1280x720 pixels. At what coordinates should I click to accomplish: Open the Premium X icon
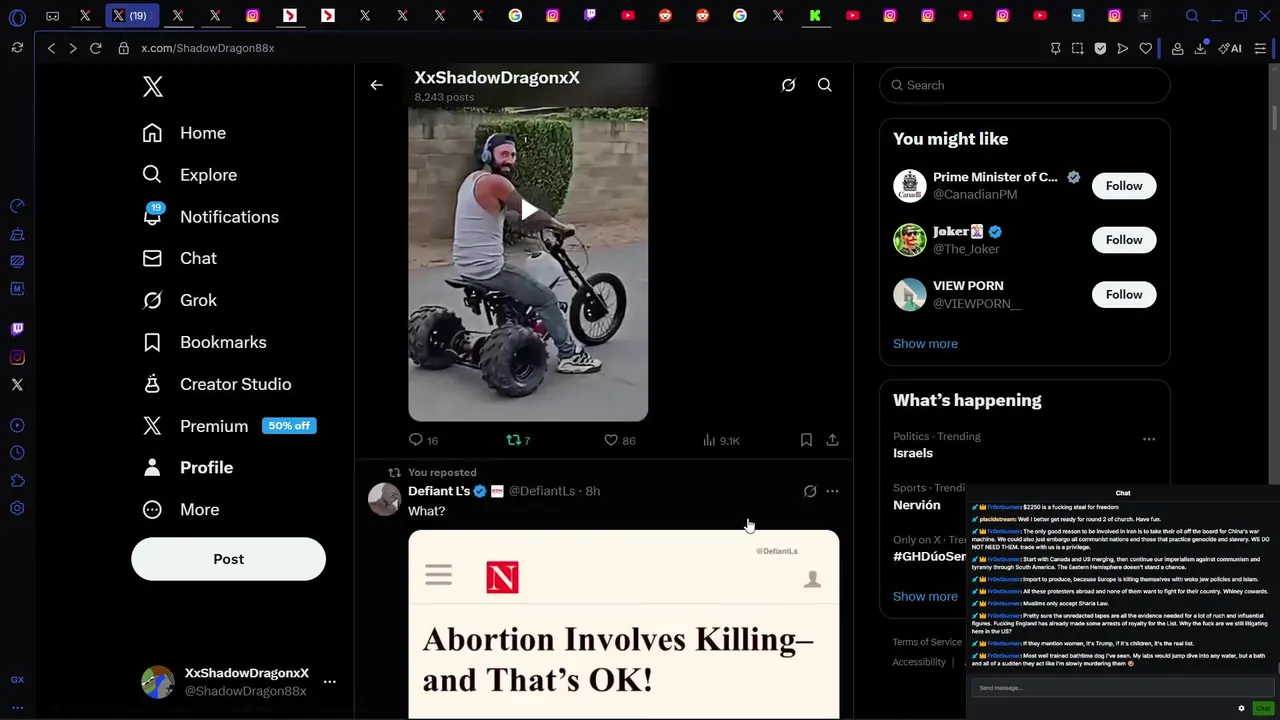coord(152,426)
